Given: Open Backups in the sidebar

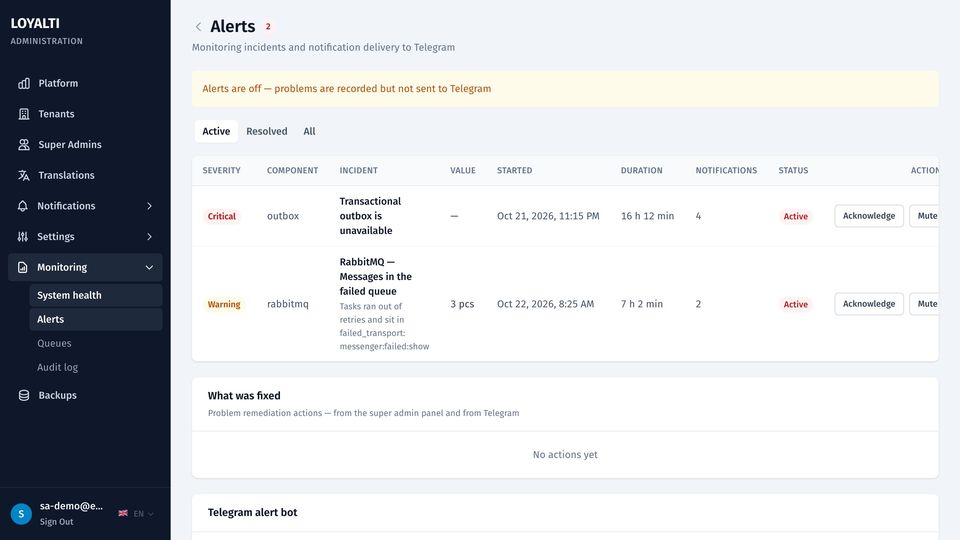Looking at the screenshot, I should (85, 396).
